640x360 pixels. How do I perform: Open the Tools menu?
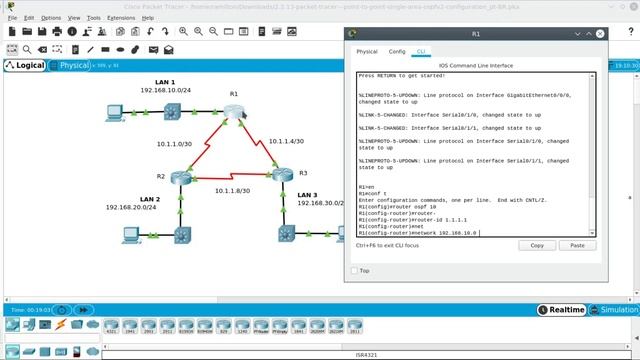coord(93,18)
